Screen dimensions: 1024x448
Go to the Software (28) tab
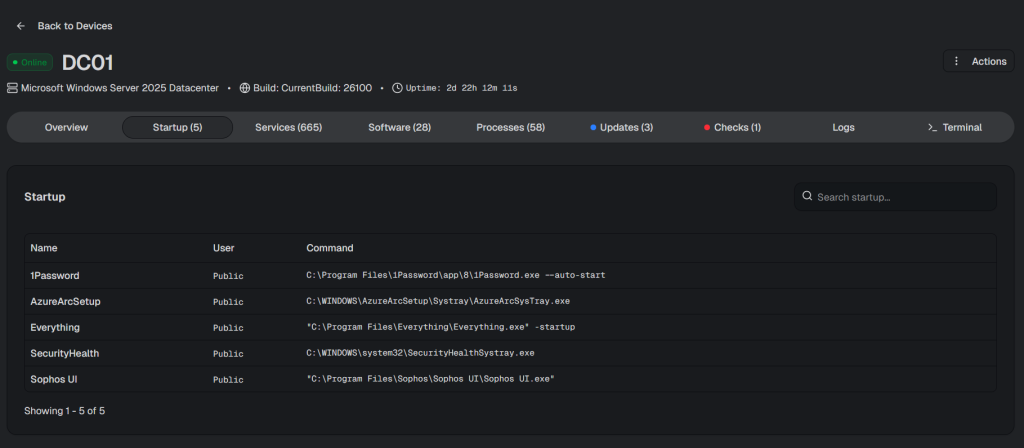pos(399,127)
